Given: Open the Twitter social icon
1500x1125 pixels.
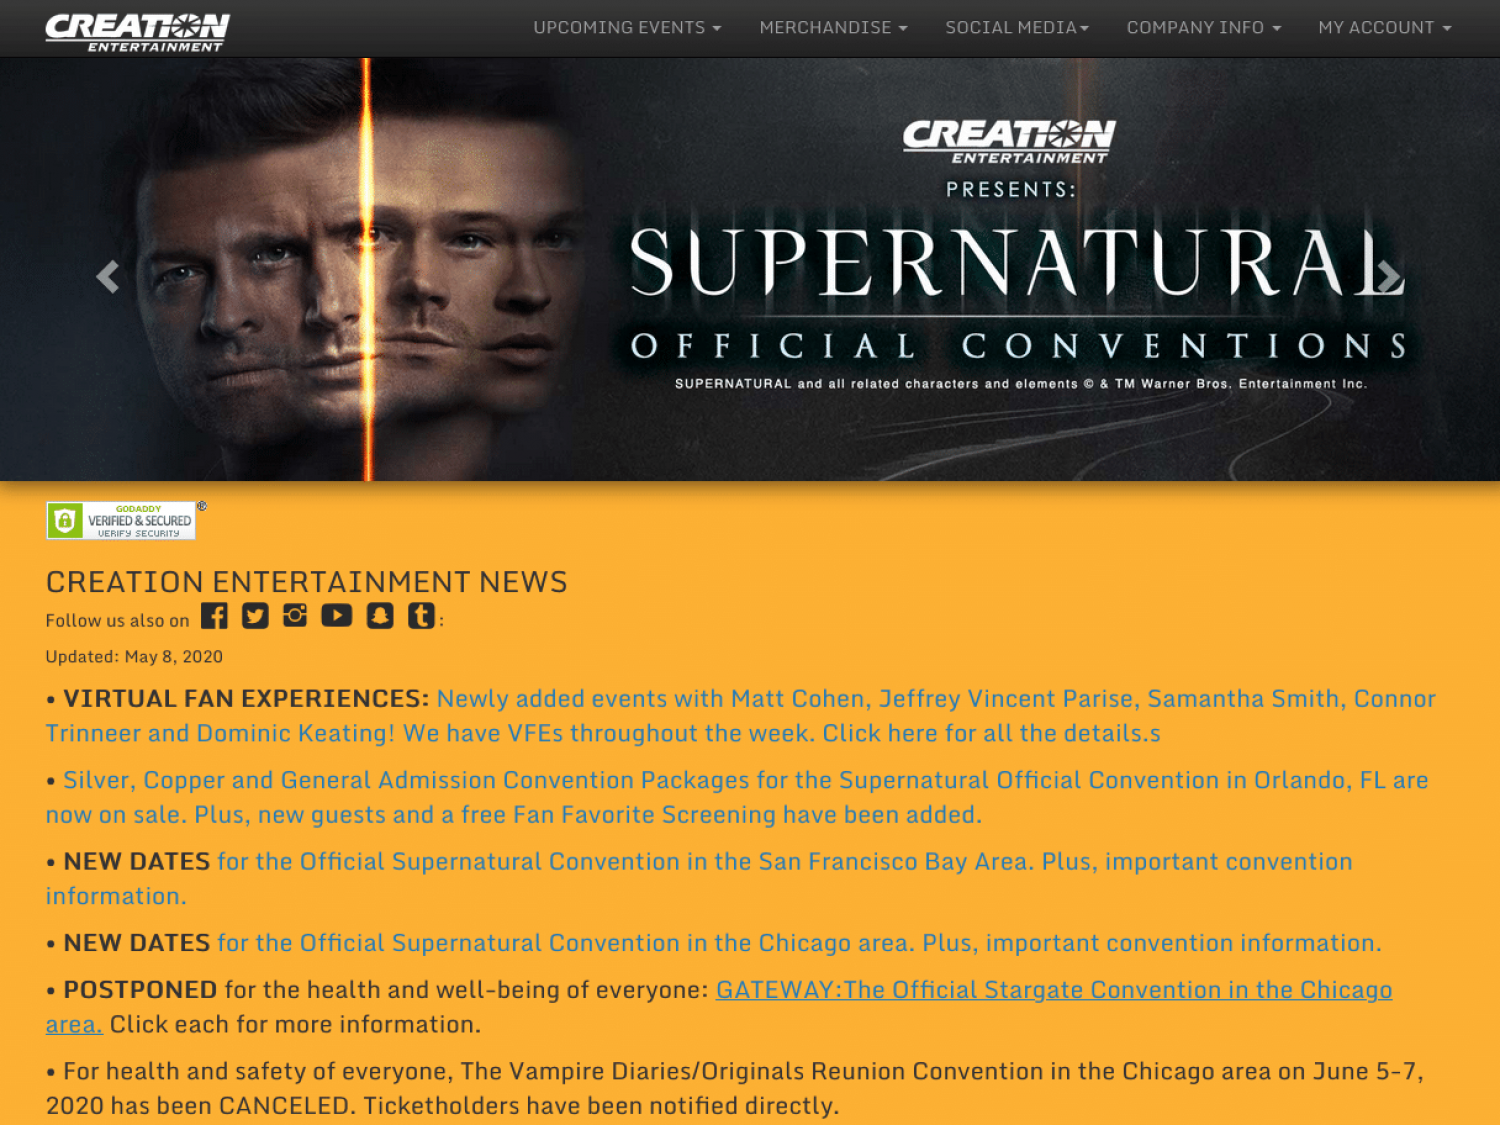Looking at the screenshot, I should pyautogui.click(x=255, y=616).
